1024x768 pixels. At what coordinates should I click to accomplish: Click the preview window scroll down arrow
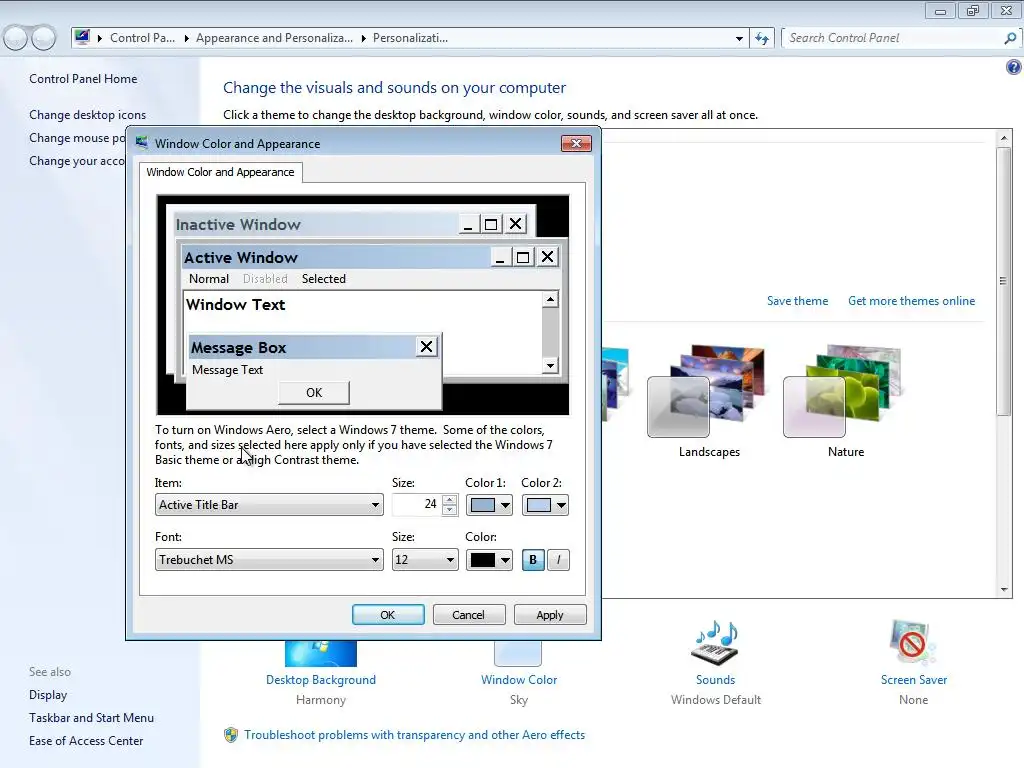coord(551,366)
